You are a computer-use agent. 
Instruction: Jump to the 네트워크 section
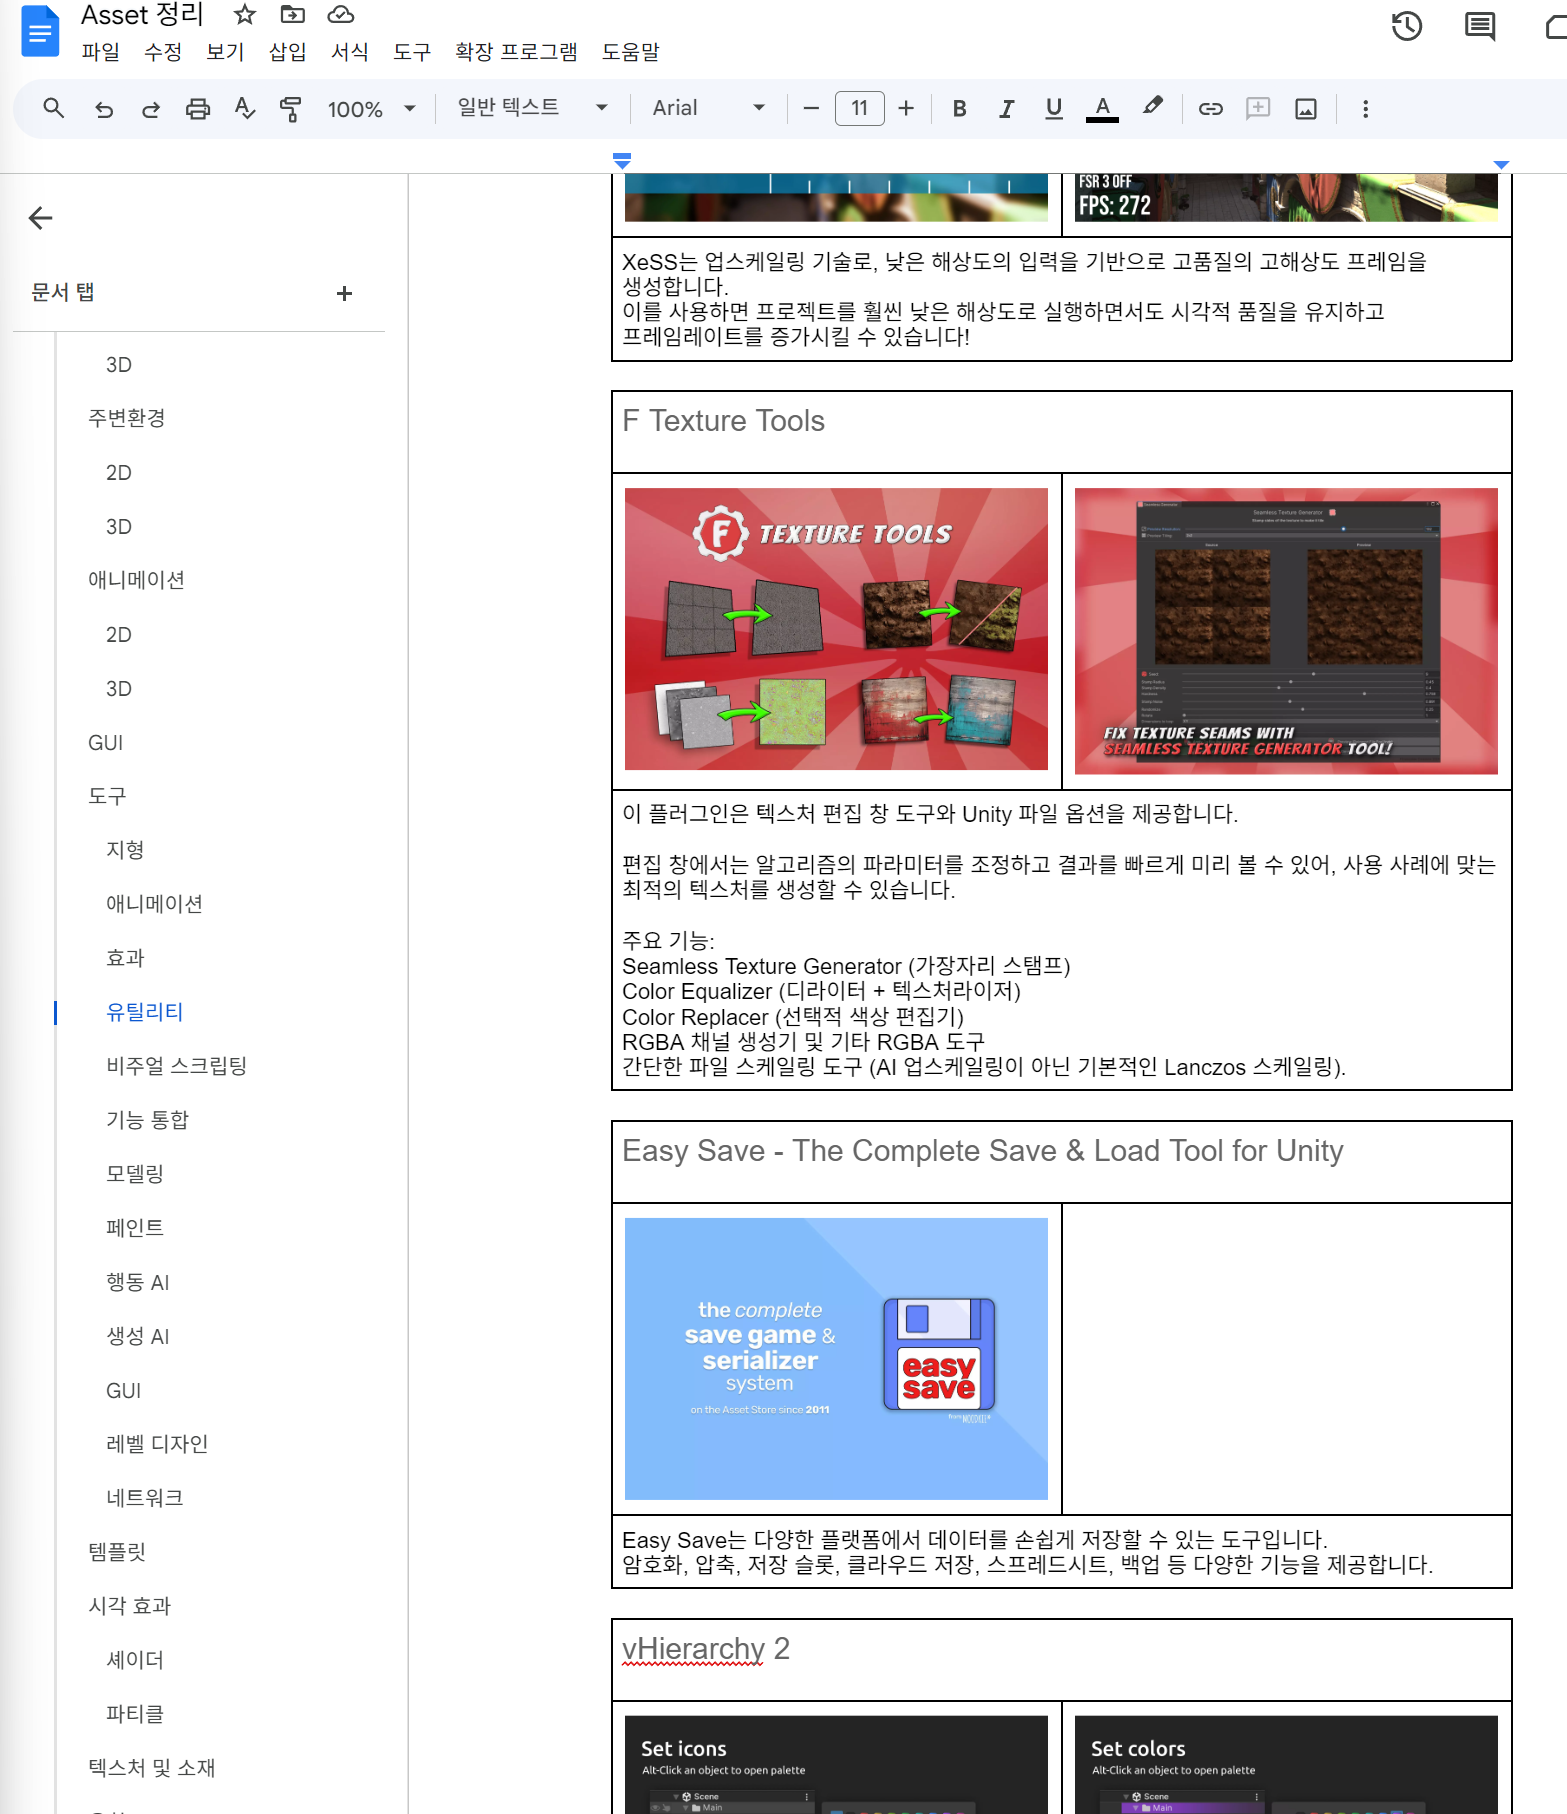[x=145, y=1498]
